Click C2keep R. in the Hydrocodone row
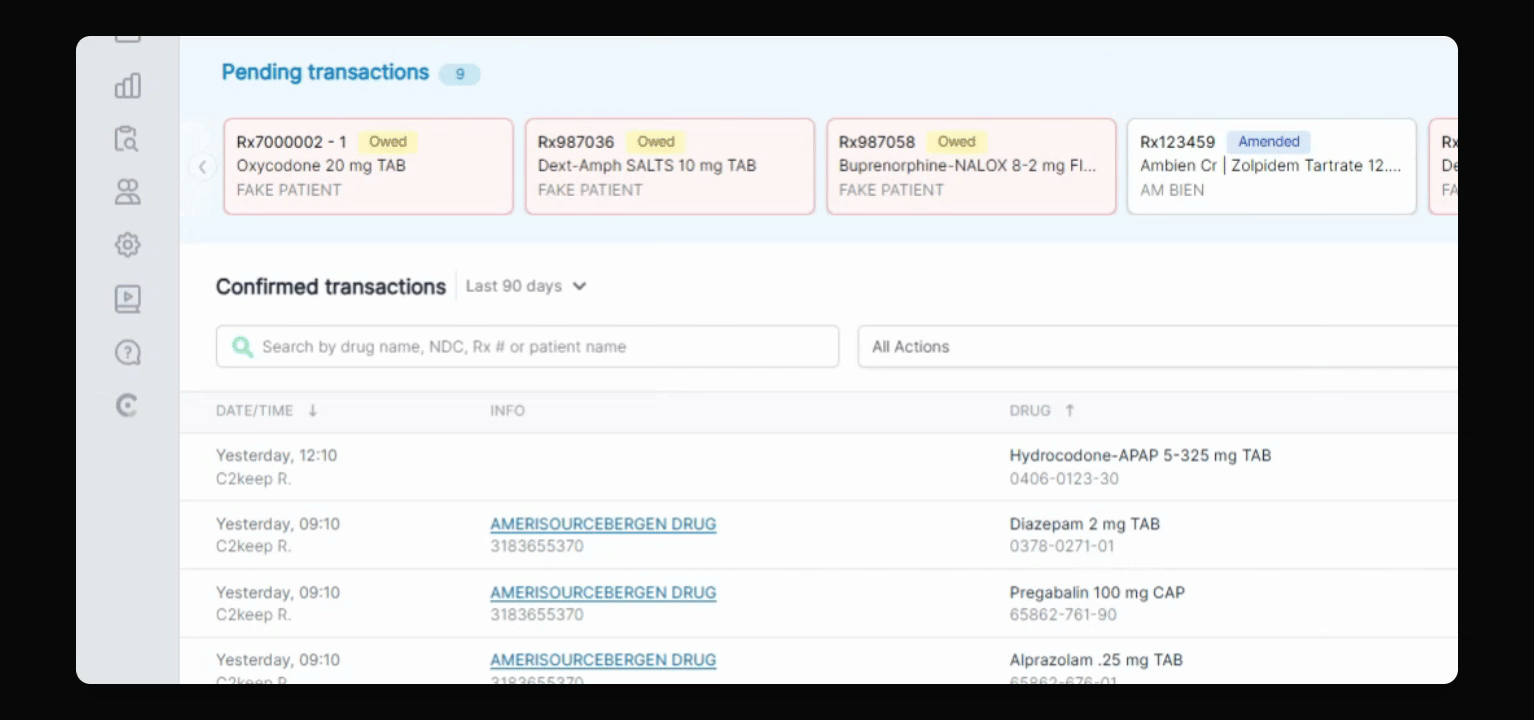 pos(253,479)
